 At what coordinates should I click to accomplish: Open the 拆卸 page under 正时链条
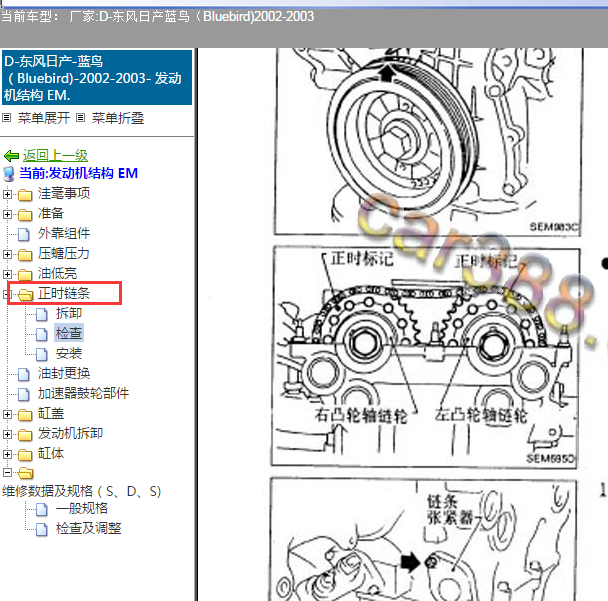point(69,313)
